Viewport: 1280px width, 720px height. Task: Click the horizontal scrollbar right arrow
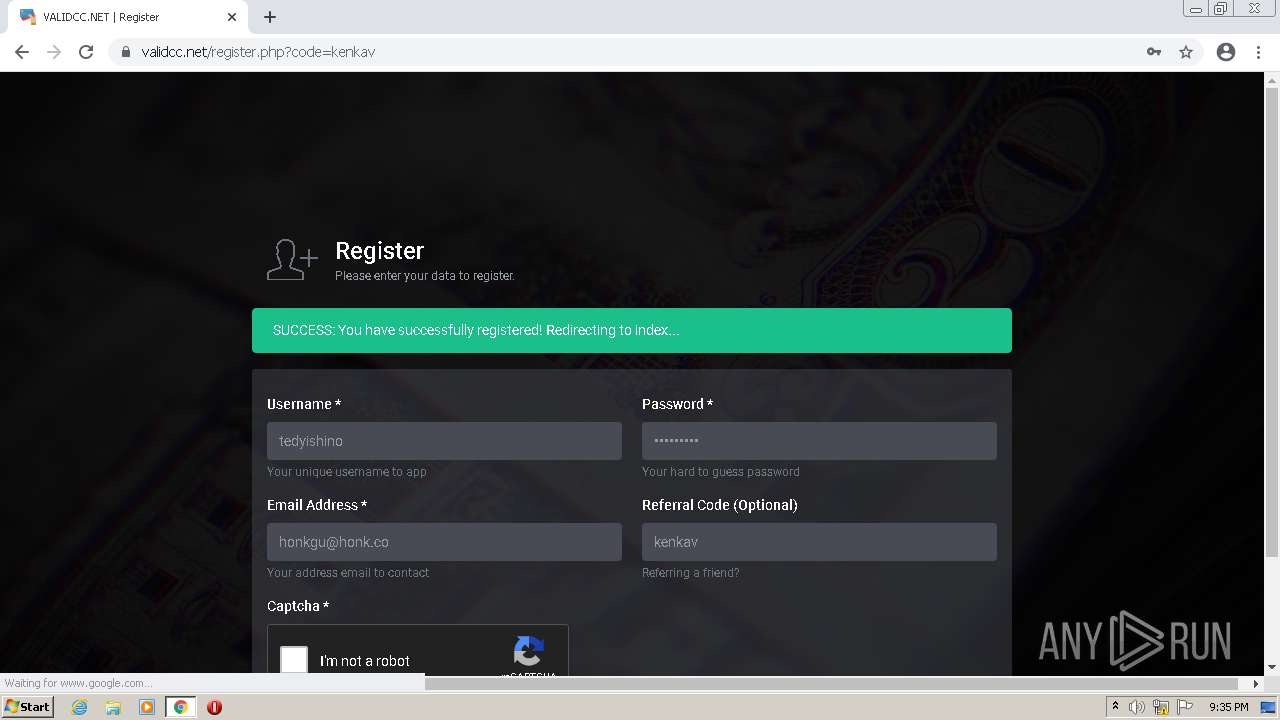point(1256,684)
